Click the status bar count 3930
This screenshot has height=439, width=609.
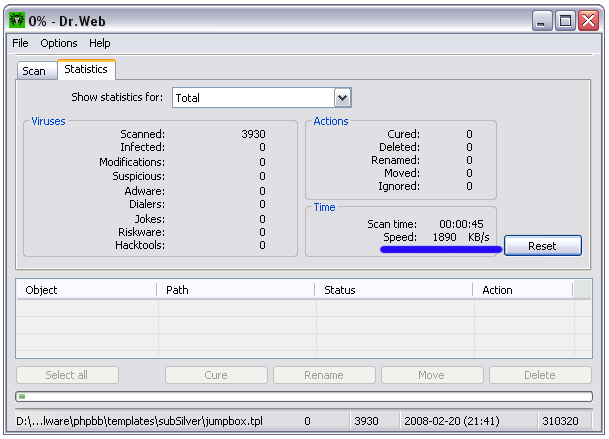click(366, 421)
